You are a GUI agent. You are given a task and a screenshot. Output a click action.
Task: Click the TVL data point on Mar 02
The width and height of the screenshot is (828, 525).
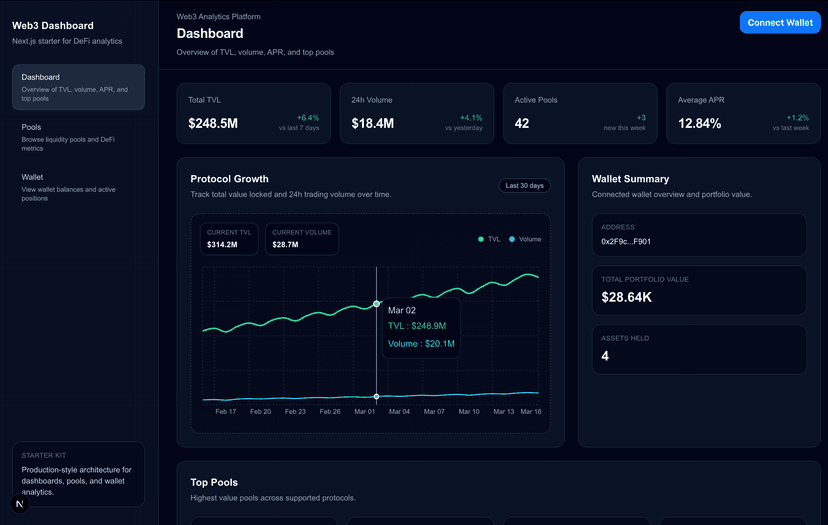pyautogui.click(x=376, y=303)
